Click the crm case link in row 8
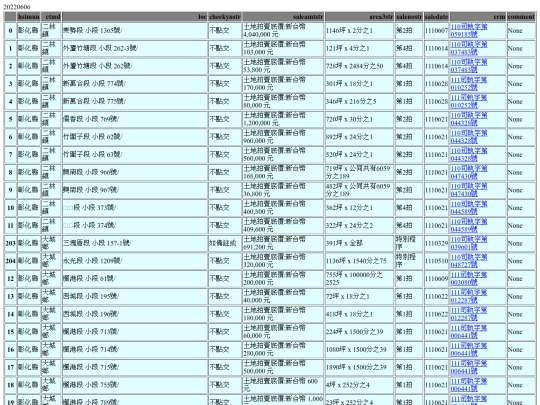This screenshot has height=405, width=540. [469, 172]
